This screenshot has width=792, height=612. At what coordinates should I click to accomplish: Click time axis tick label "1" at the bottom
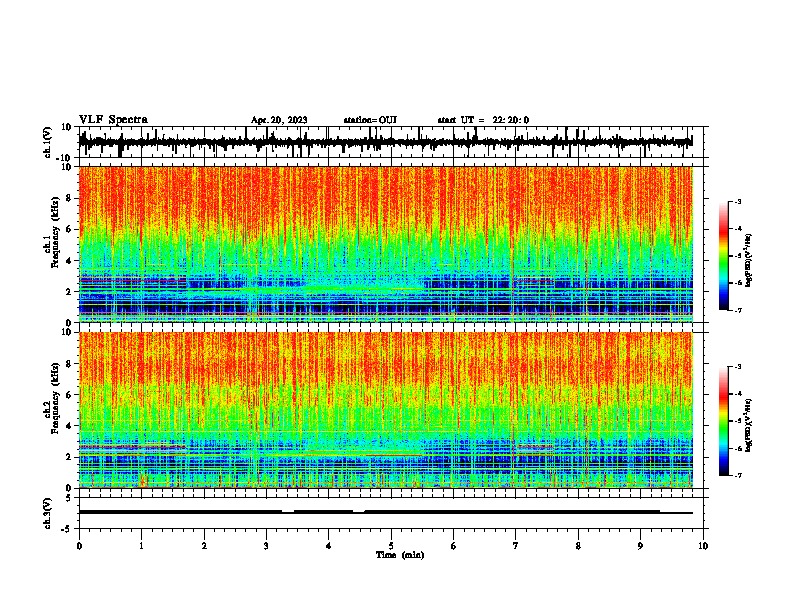click(x=141, y=546)
